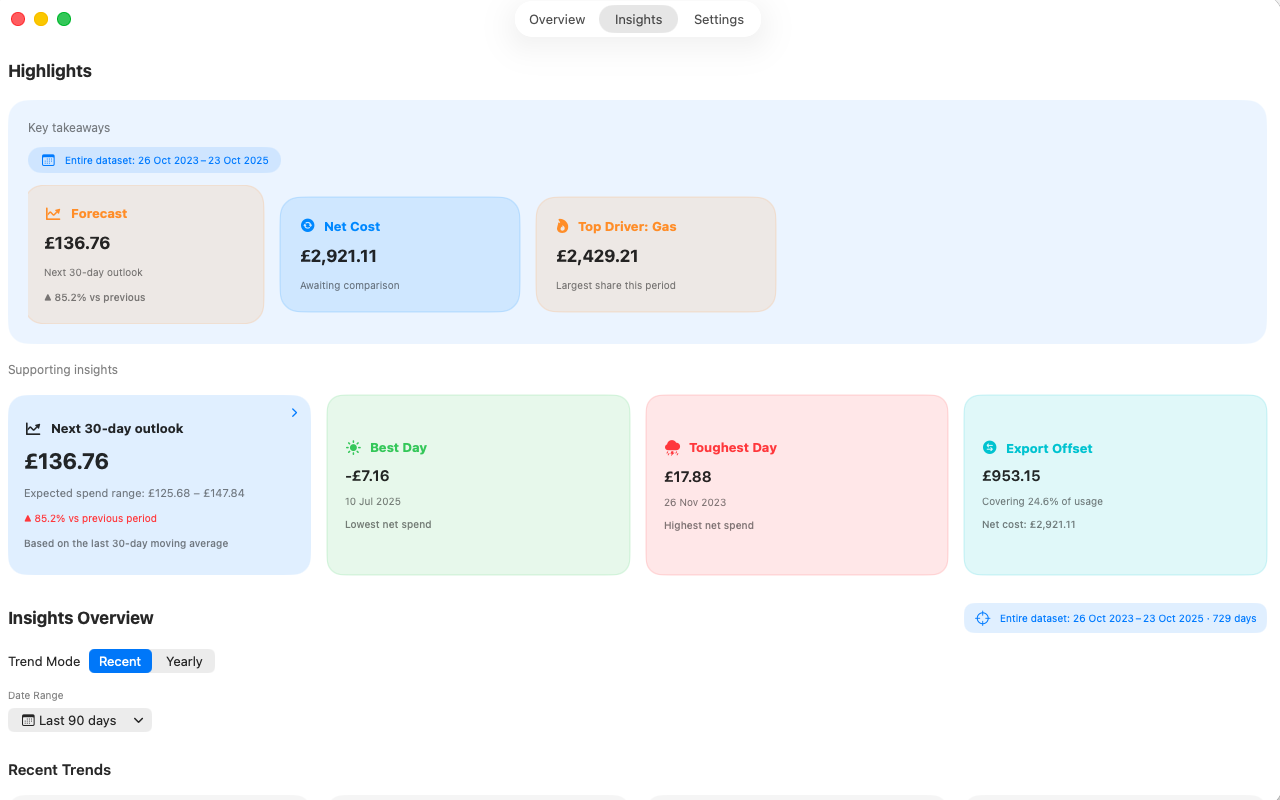1280x800 pixels.
Task: Click the Toughest Day storm cloud icon
Action: pos(672,448)
